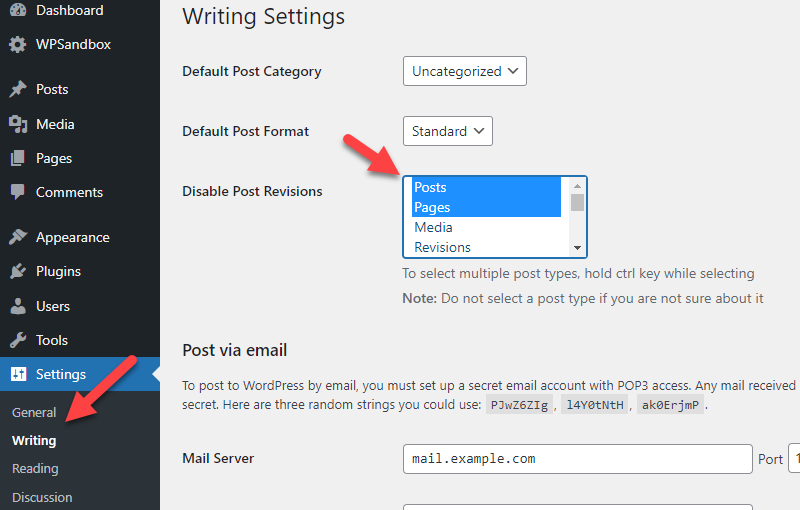Click the Users person icon
This screenshot has height=510, width=800.
(x=18, y=306)
